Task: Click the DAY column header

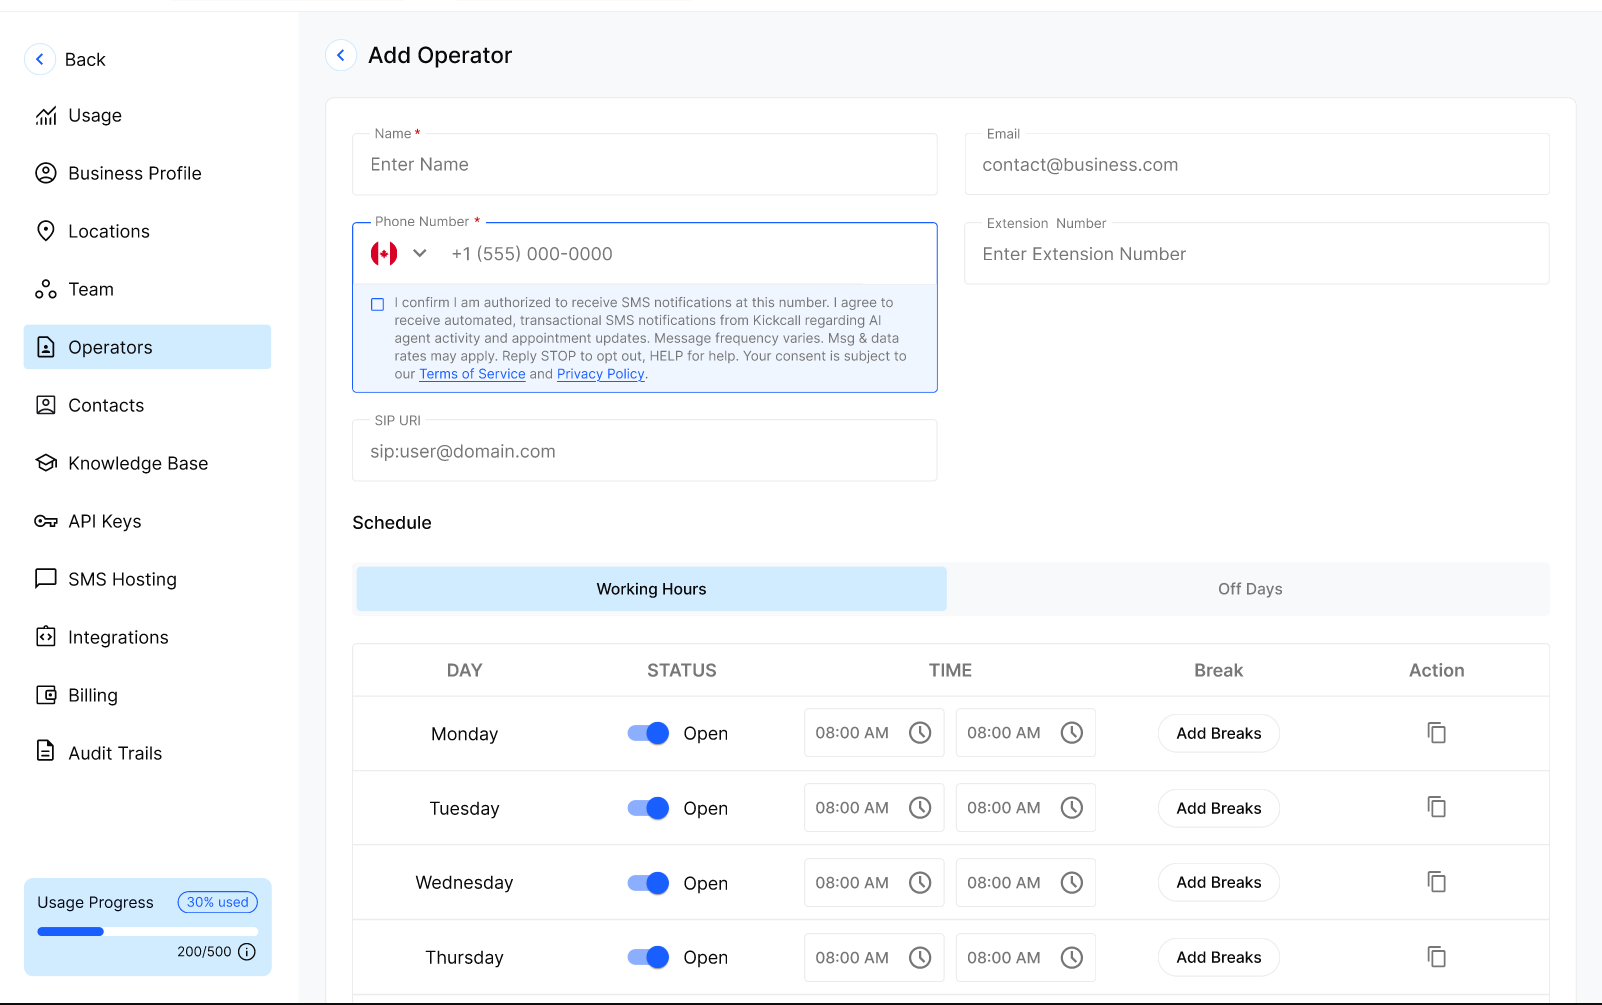Action: (465, 670)
